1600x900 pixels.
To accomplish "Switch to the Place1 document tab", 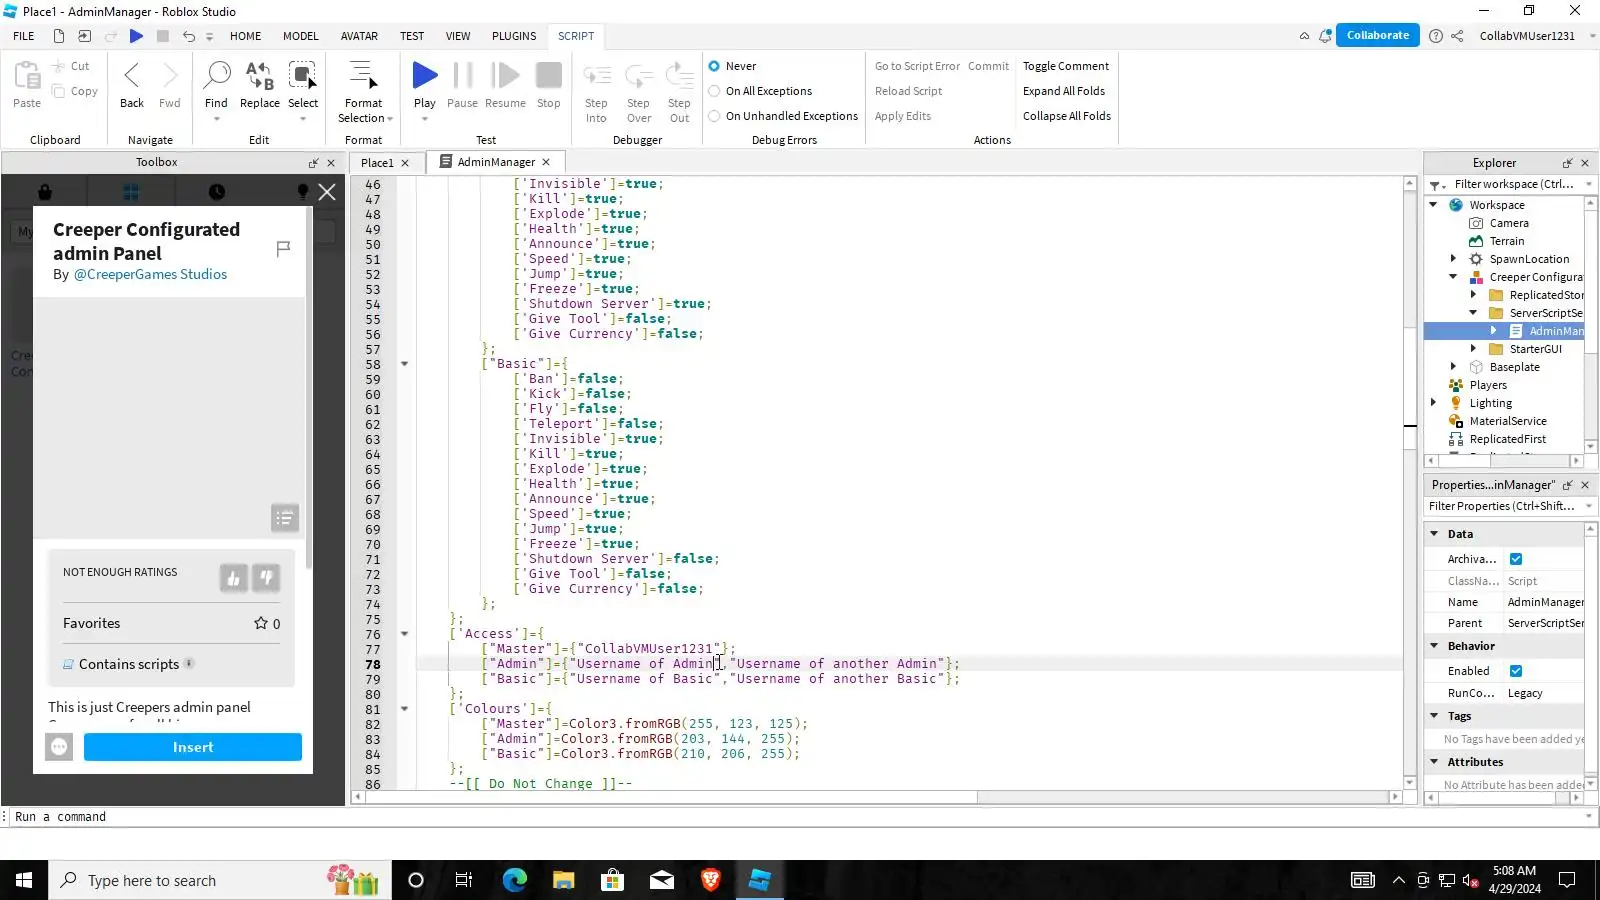I will [377, 163].
